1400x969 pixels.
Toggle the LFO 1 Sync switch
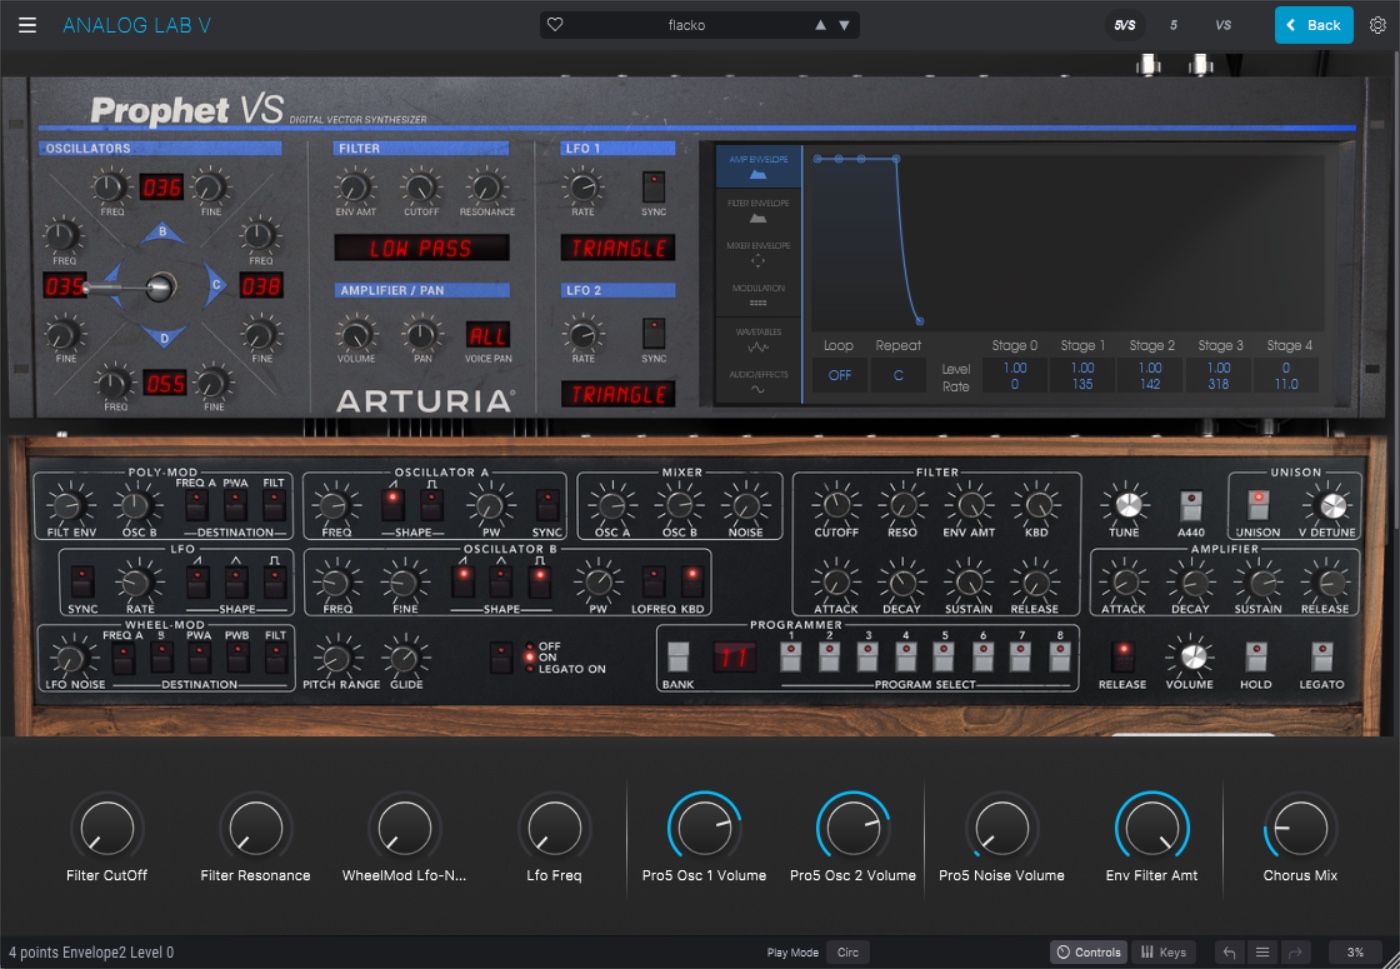coord(653,186)
